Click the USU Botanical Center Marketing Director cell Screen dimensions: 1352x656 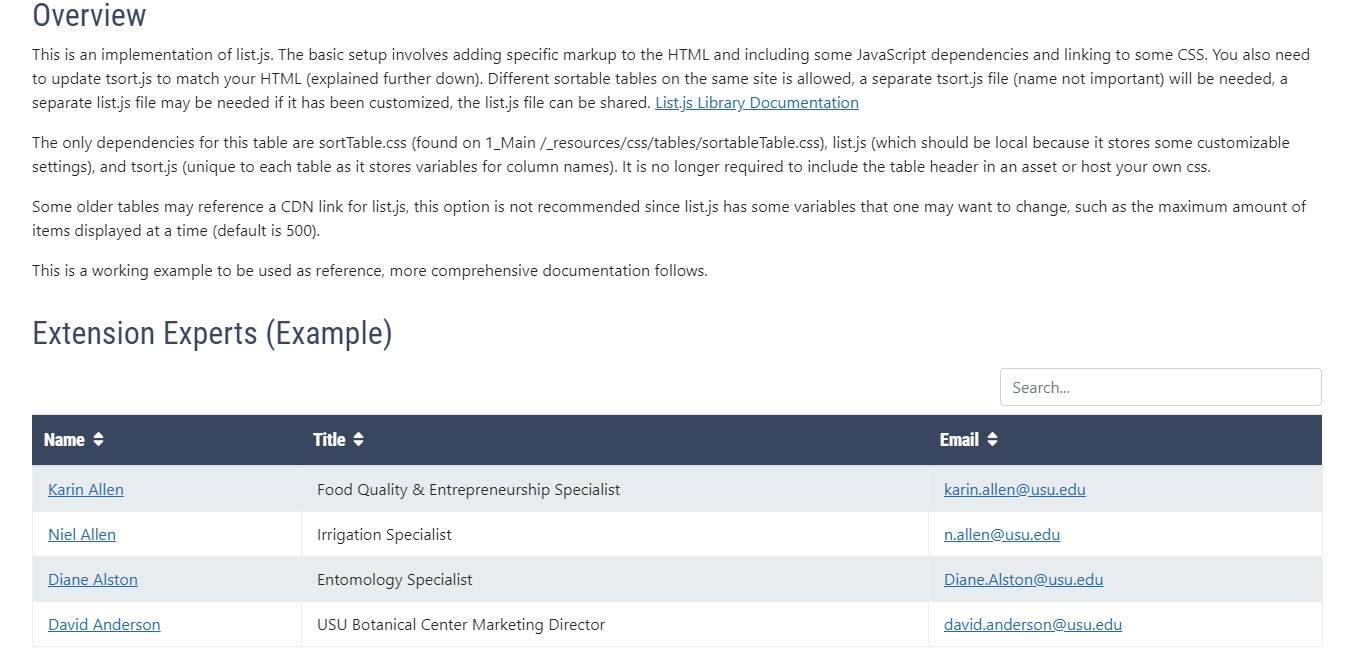tap(460, 625)
